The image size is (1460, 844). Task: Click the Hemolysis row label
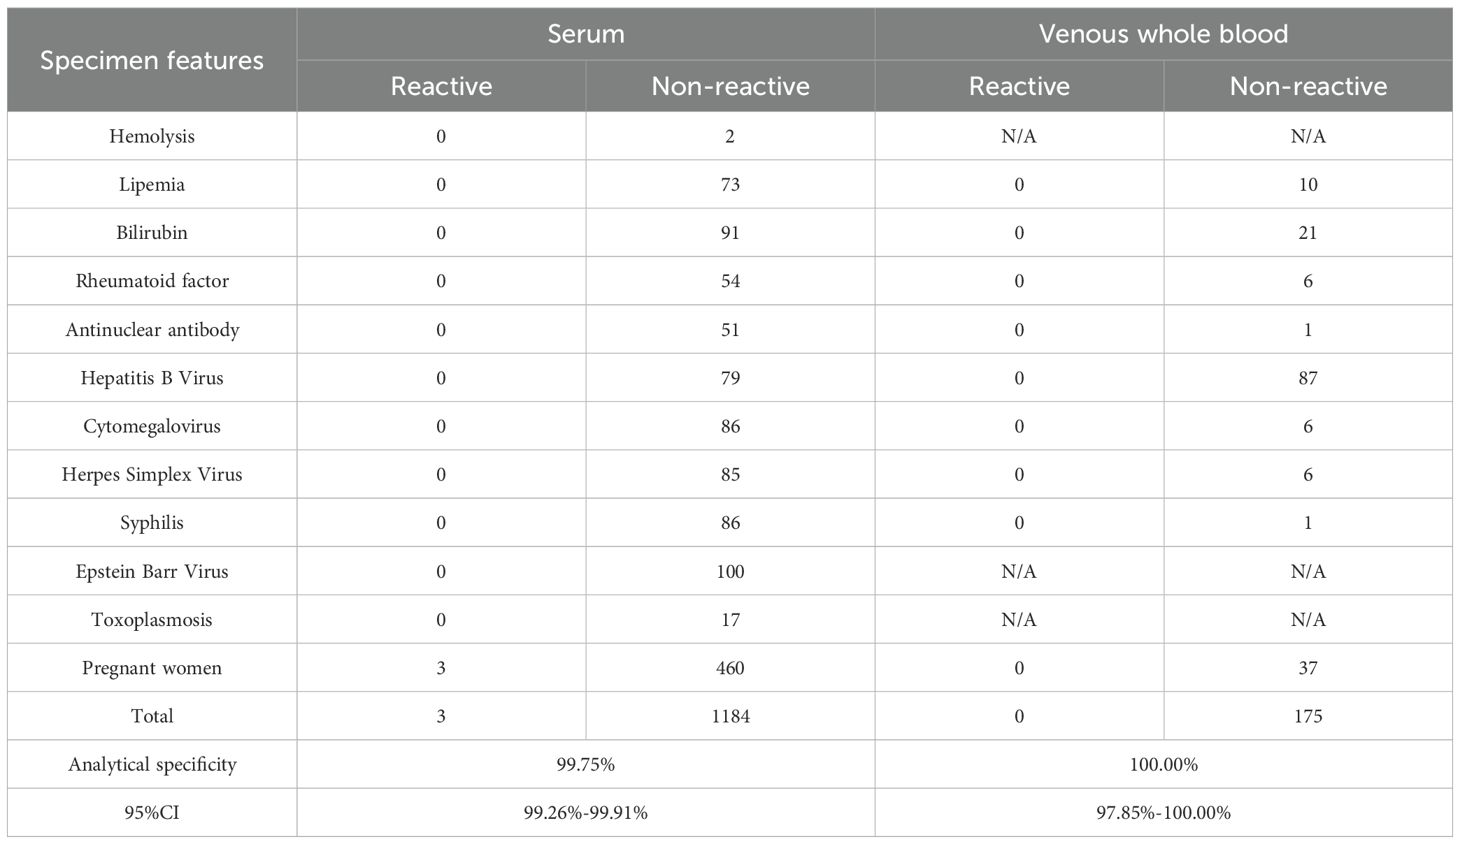[x=152, y=136]
